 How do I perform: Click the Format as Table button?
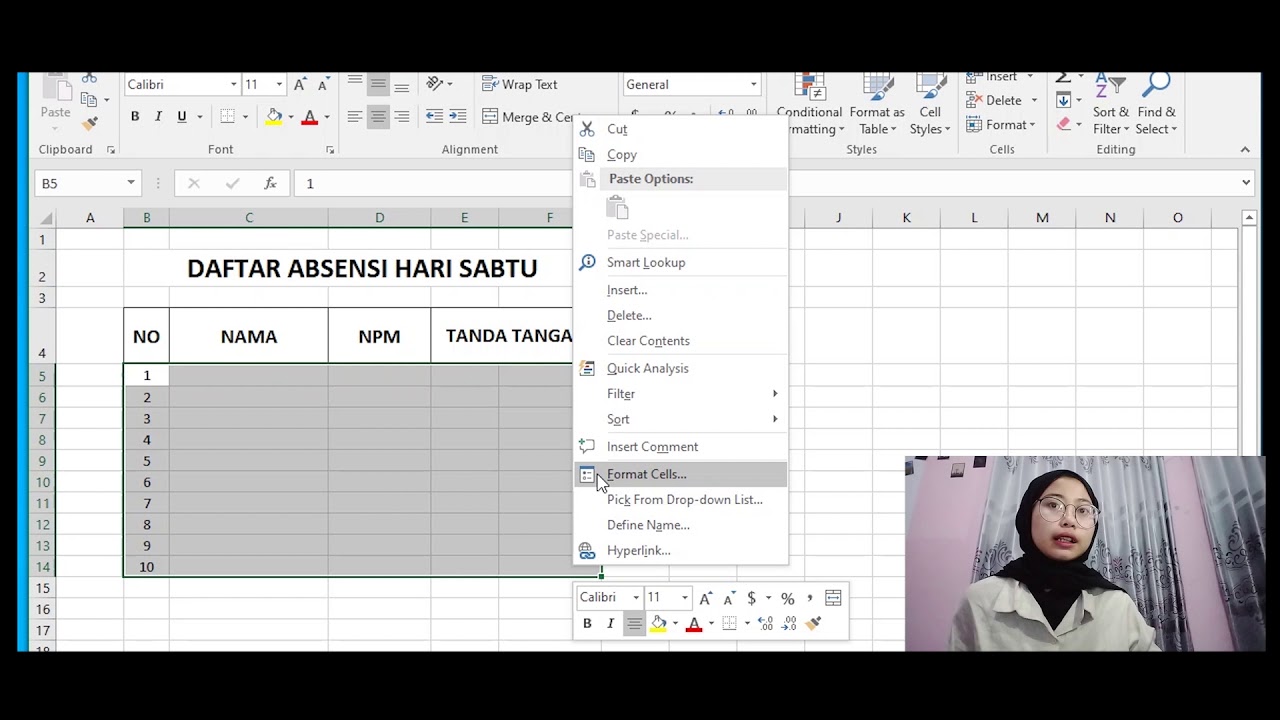click(877, 103)
